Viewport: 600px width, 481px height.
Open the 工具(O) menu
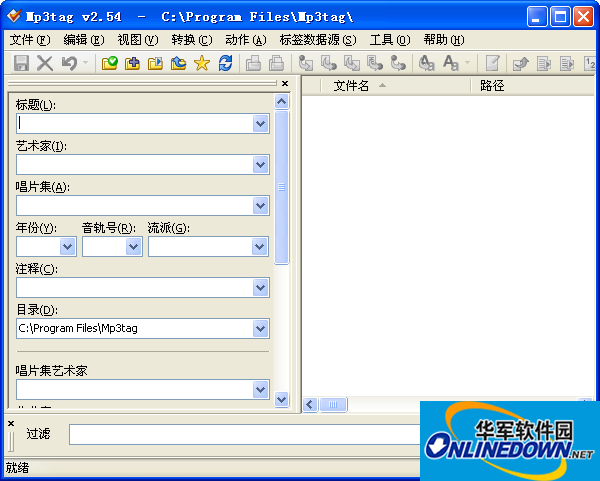pos(390,39)
